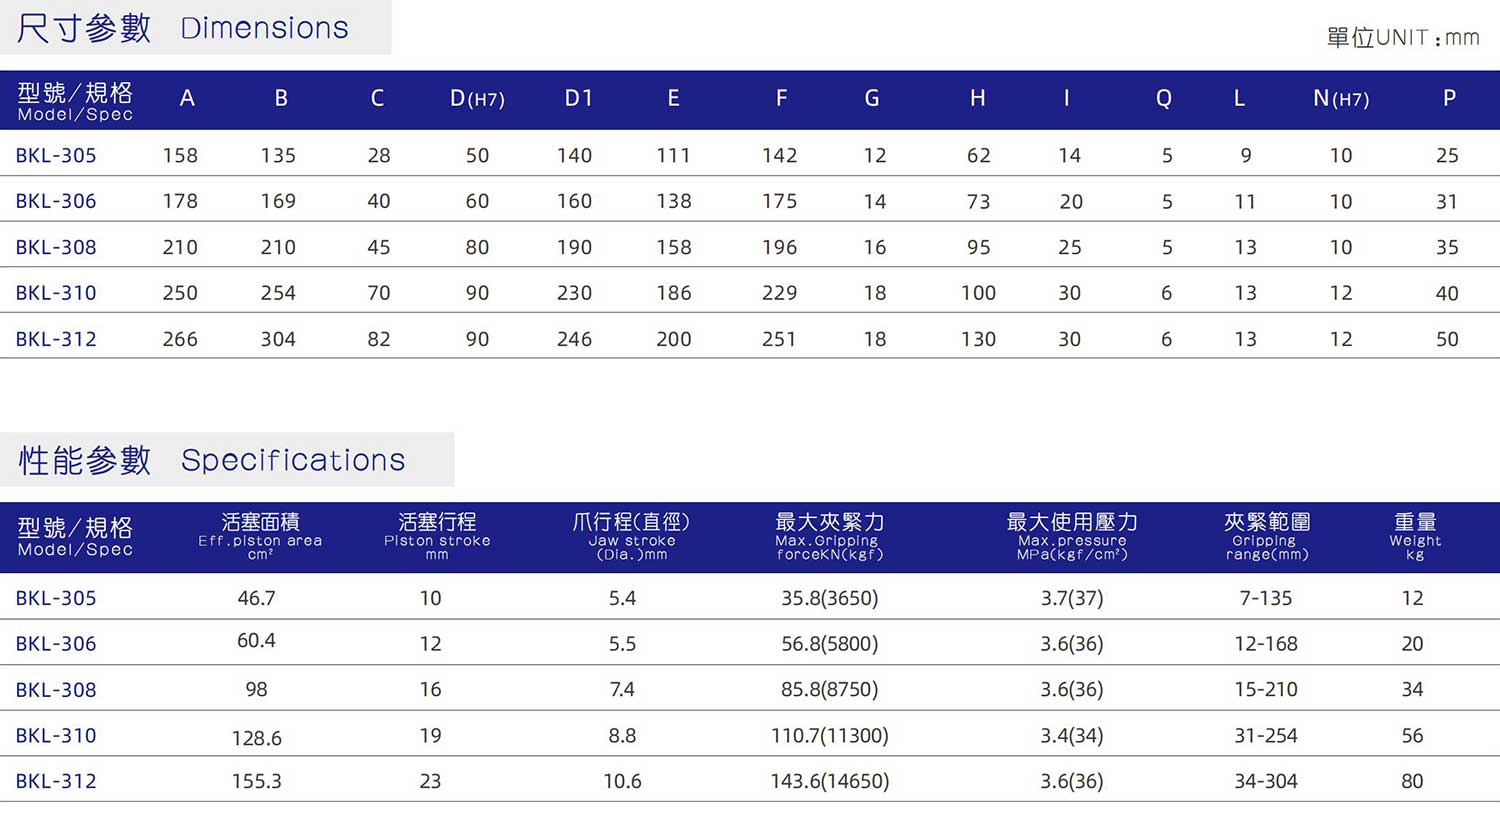Click the BKL-305 model label in Dimensions table
This screenshot has height=835, width=1500.
[56, 155]
